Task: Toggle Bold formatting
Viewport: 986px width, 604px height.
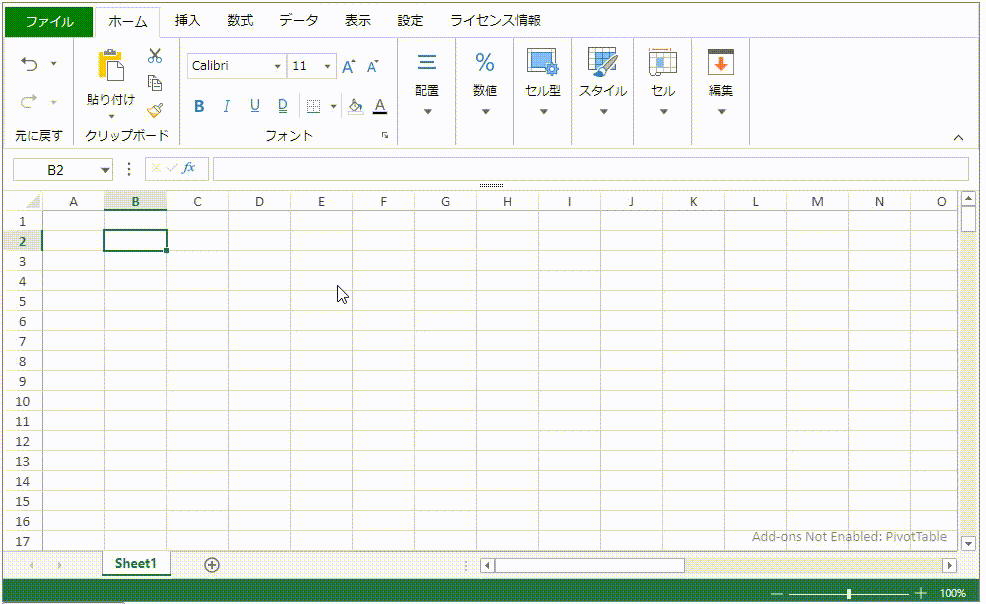Action: tap(199, 106)
